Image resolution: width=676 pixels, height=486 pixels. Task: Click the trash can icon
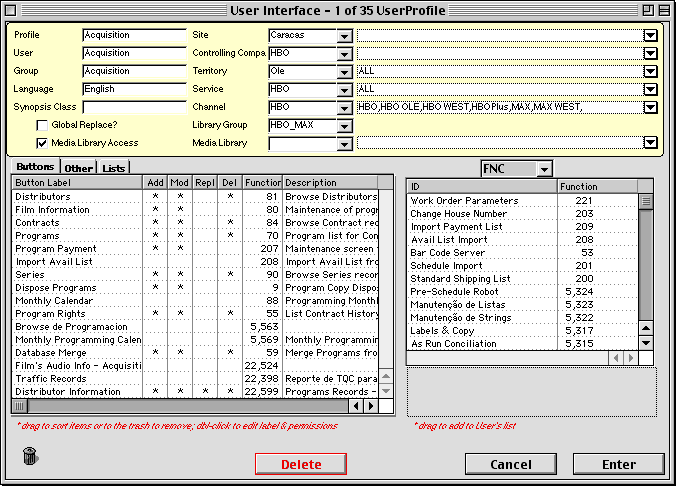(30, 456)
